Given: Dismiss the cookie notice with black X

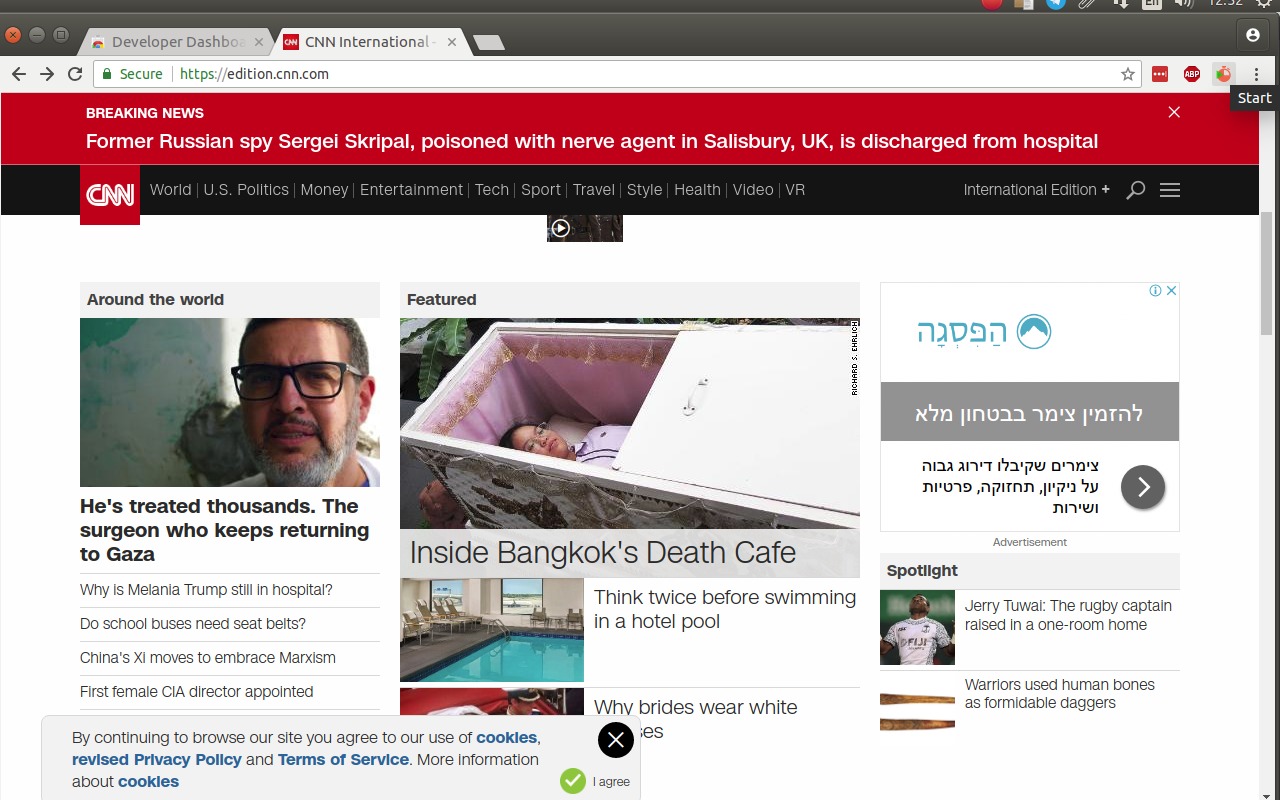Looking at the screenshot, I should [616, 740].
